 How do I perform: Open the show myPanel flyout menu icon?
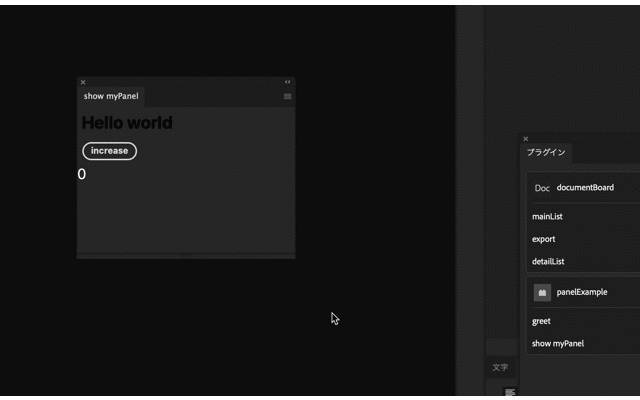point(287,97)
